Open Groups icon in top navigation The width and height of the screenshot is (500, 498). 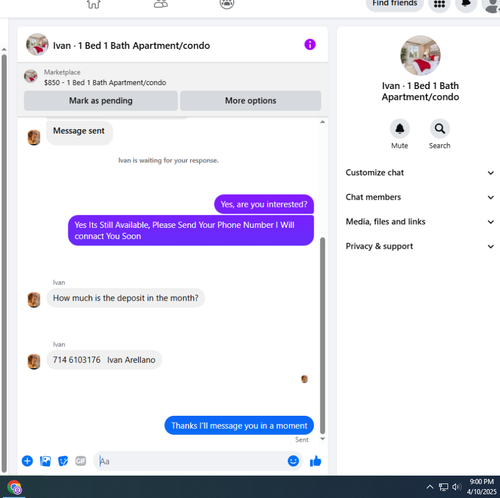click(x=227, y=4)
